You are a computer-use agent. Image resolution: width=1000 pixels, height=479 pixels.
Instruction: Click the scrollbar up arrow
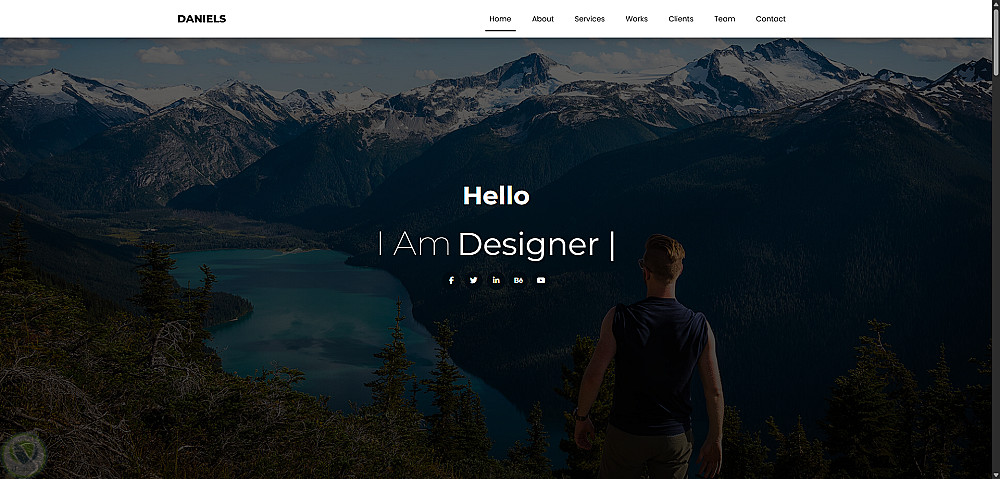click(x=996, y=4)
